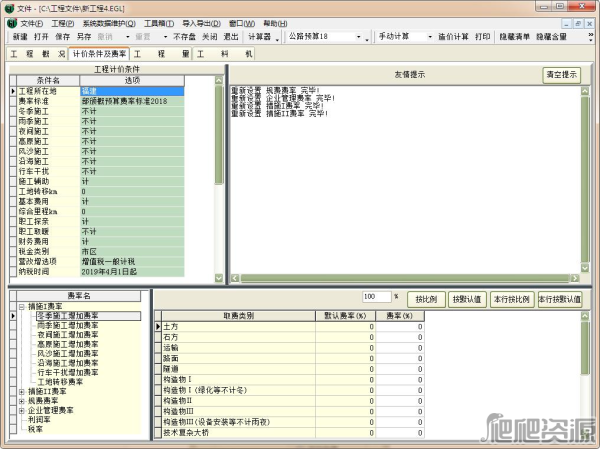
Task: Click the 清空提示 button
Action: (561, 75)
